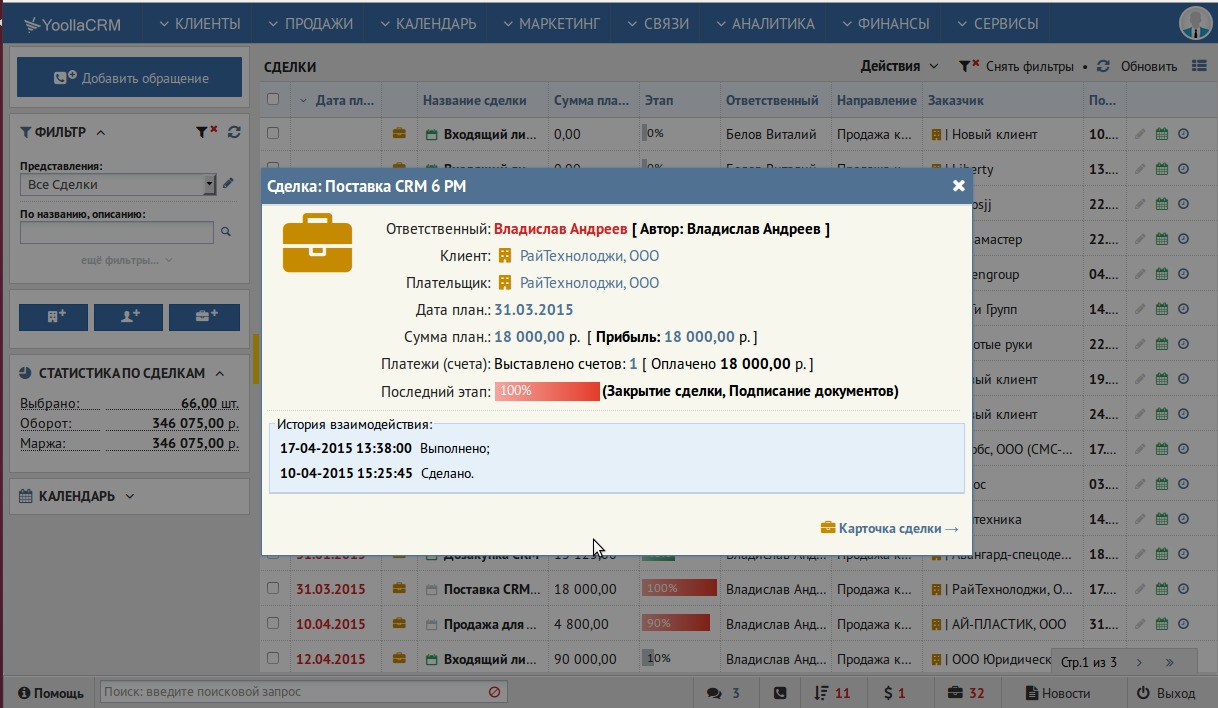Close the Поставка CRM 6 PM deal popup
The height and width of the screenshot is (708, 1218).
point(958,186)
